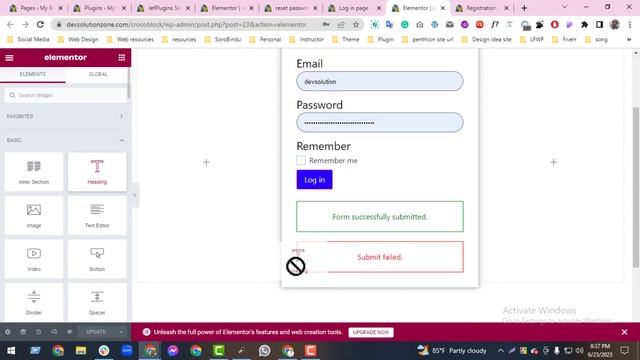
Task: Bookmark this page with star icon
Action: coord(356,24)
